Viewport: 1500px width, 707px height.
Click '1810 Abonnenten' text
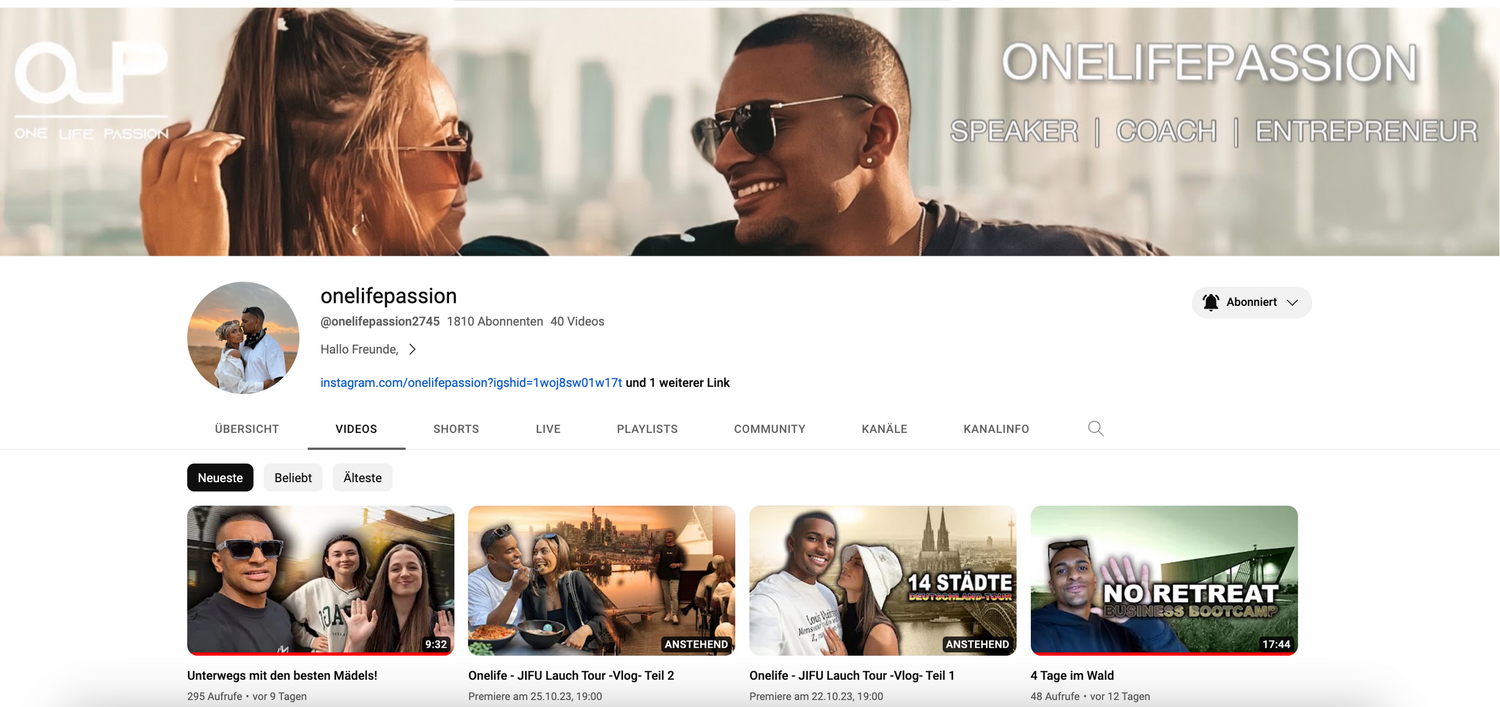[495, 322]
